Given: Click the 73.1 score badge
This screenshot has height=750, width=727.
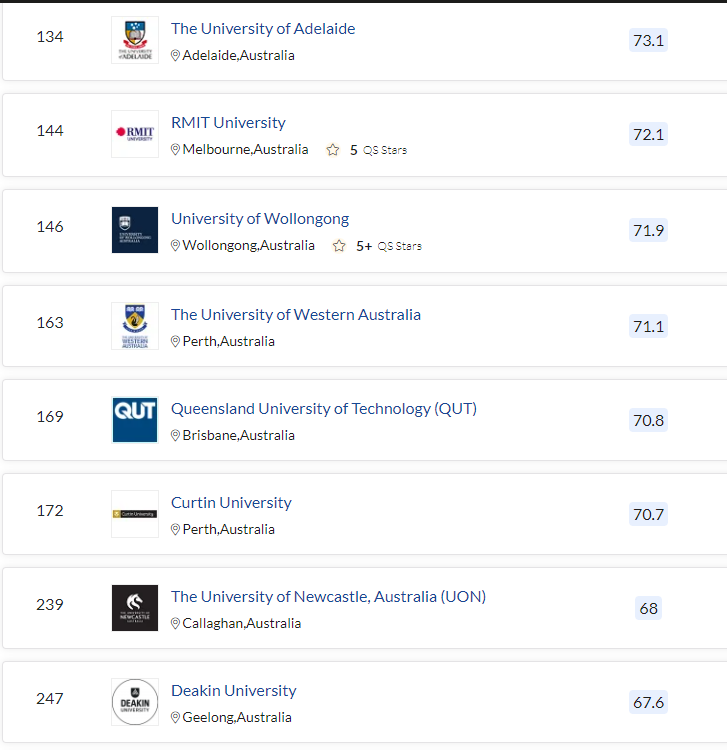Looking at the screenshot, I should pyautogui.click(x=648, y=40).
